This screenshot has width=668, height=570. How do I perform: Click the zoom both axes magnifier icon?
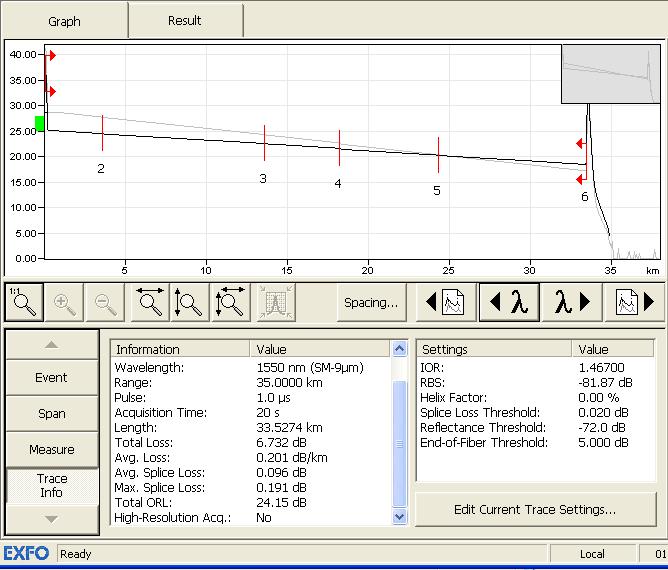230,302
